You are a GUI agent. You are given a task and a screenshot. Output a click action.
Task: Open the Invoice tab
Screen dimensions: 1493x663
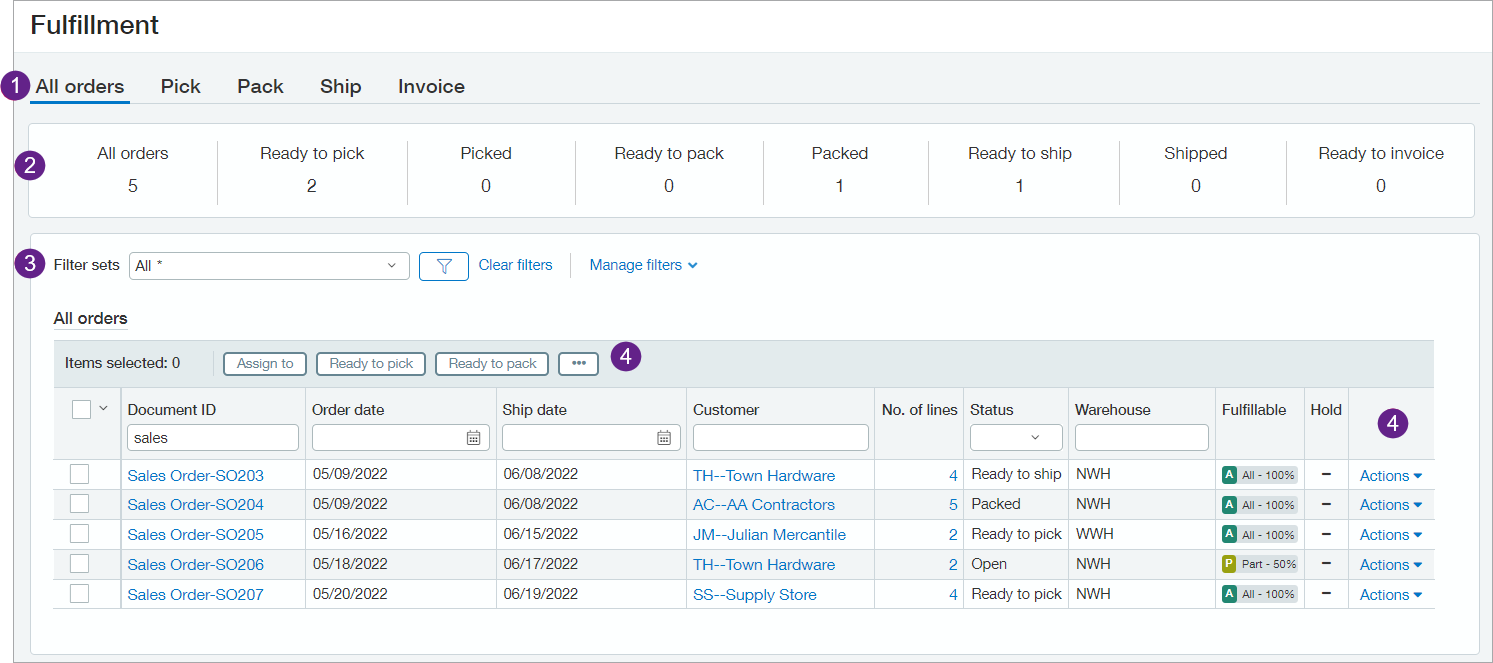click(x=430, y=87)
